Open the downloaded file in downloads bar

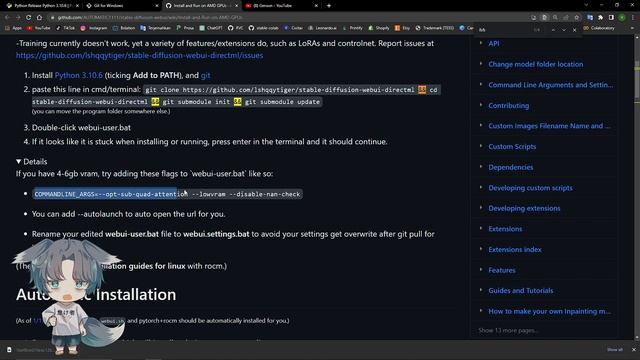[x=29, y=350]
